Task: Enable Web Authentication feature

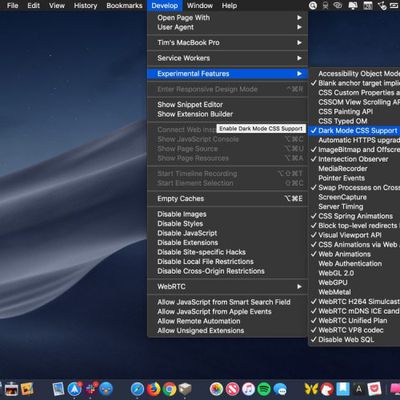Action: pos(354,264)
